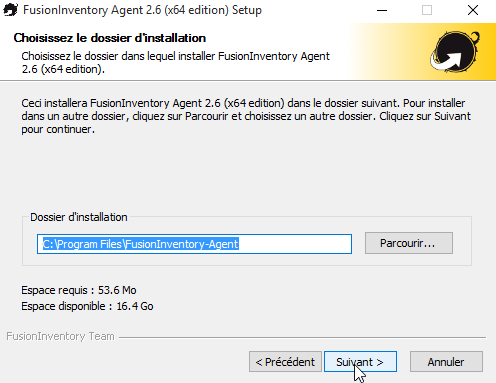Screen dimensions: 496x383
Task: Click the 'Dossier d'installation' group label
Action: pos(79,217)
